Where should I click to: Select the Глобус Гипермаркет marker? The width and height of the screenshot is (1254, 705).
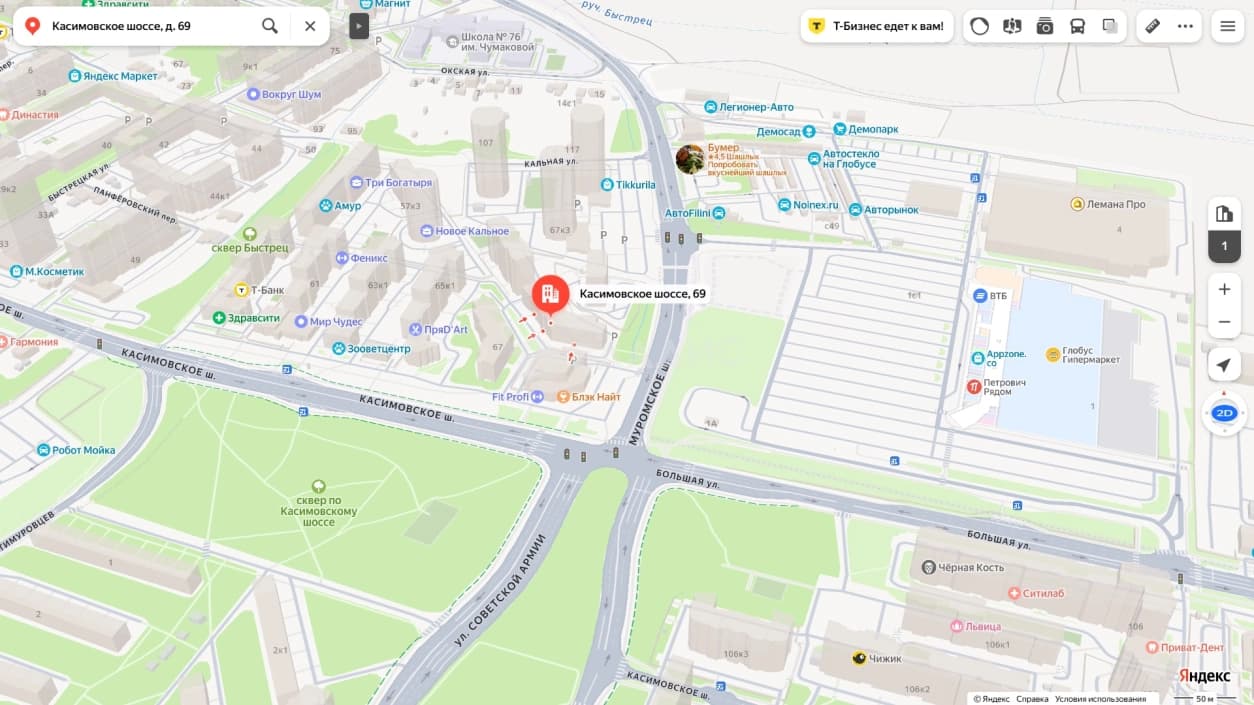click(1052, 355)
